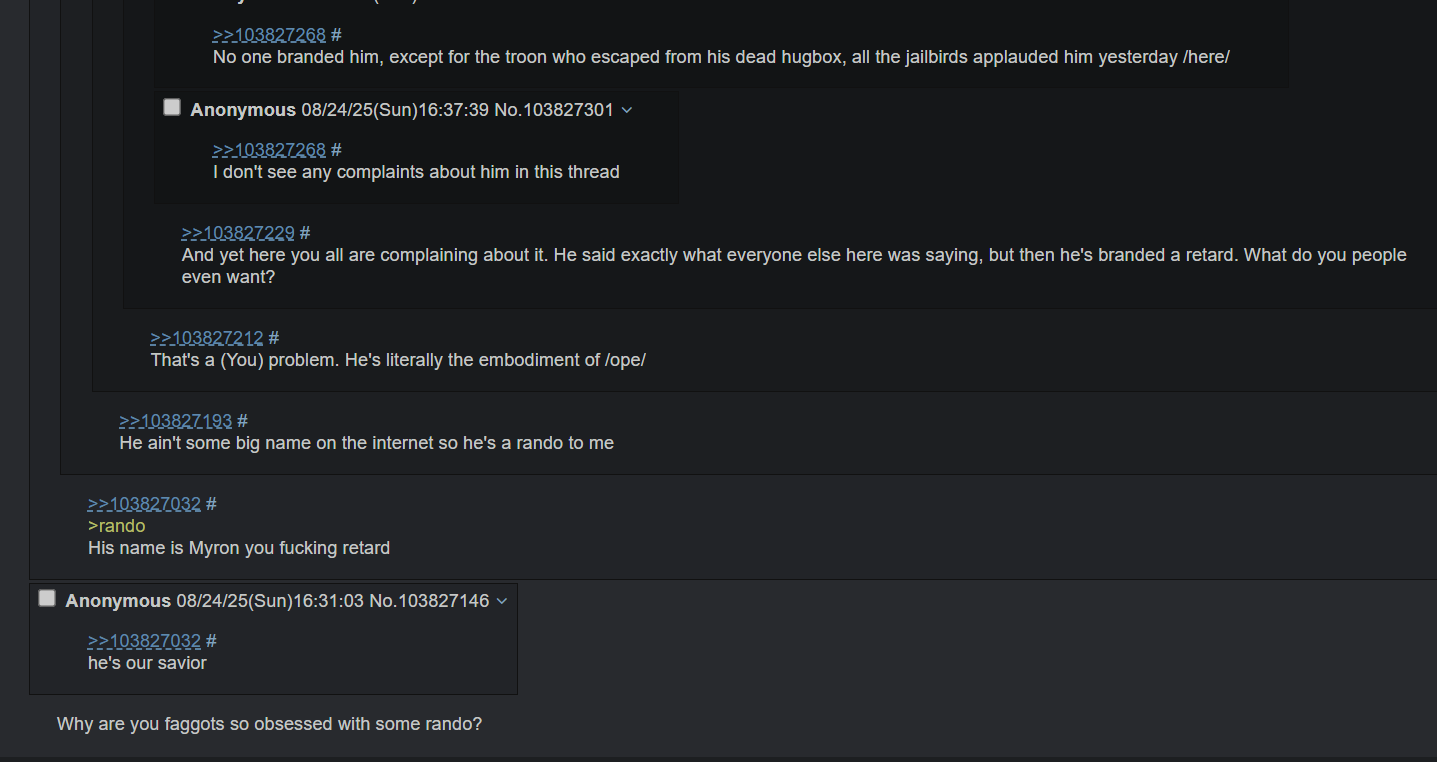Click the >>103827032 quote link above "he's our savior"
Viewport: 1437px width, 762px height.
click(144, 641)
